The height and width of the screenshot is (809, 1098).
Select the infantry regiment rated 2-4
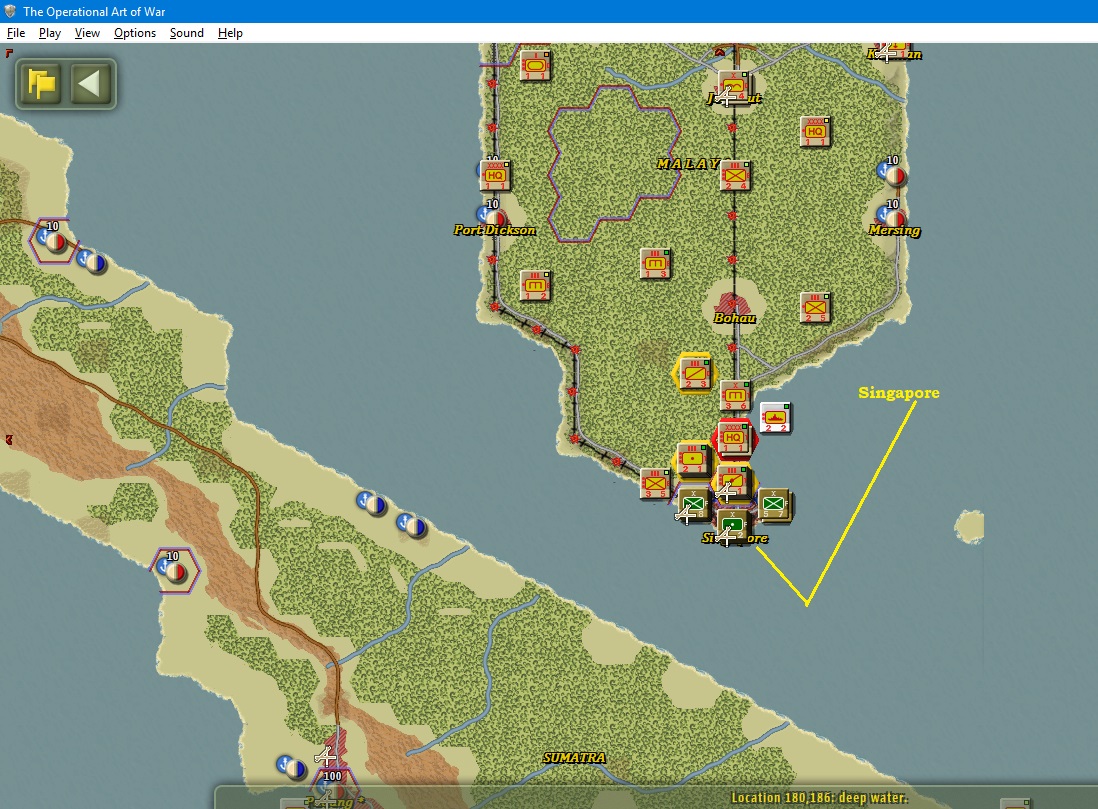735,175
